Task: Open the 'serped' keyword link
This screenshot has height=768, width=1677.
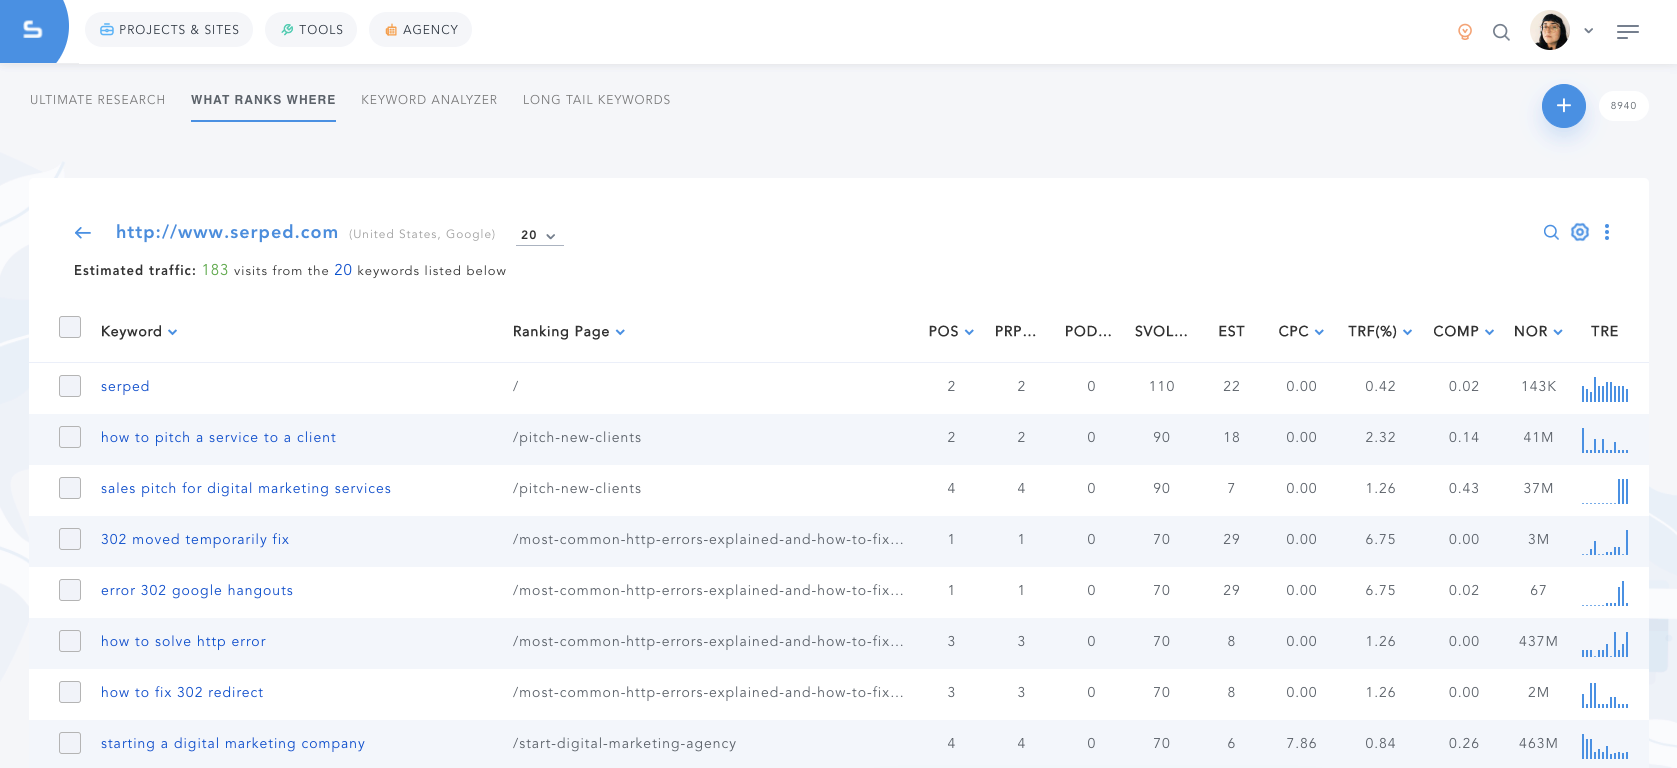Action: [x=125, y=387]
